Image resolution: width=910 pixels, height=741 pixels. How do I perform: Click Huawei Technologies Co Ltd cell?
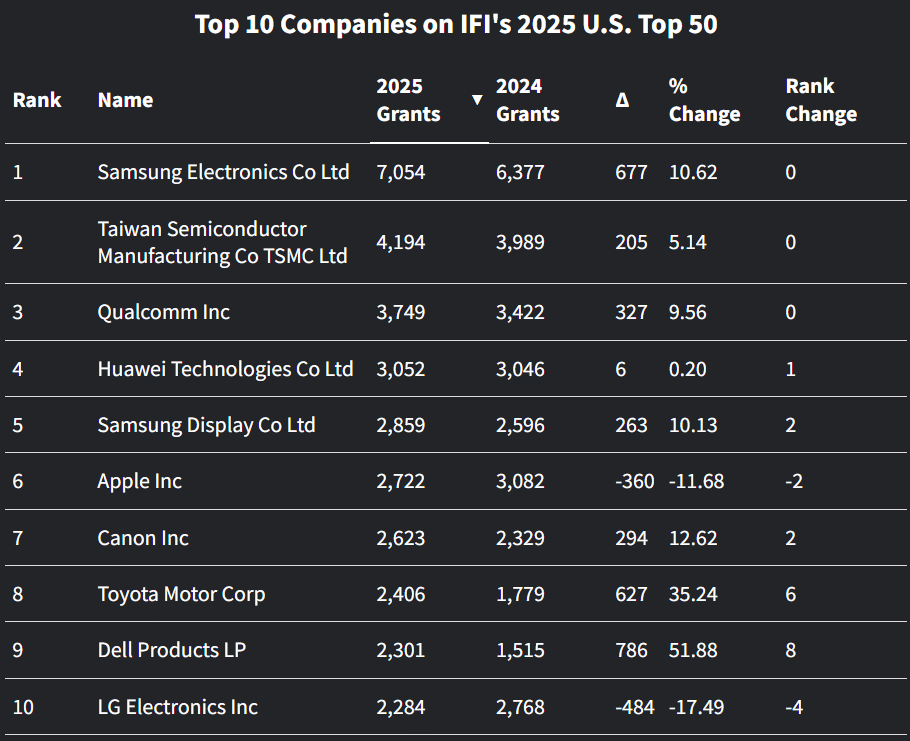(x=225, y=369)
